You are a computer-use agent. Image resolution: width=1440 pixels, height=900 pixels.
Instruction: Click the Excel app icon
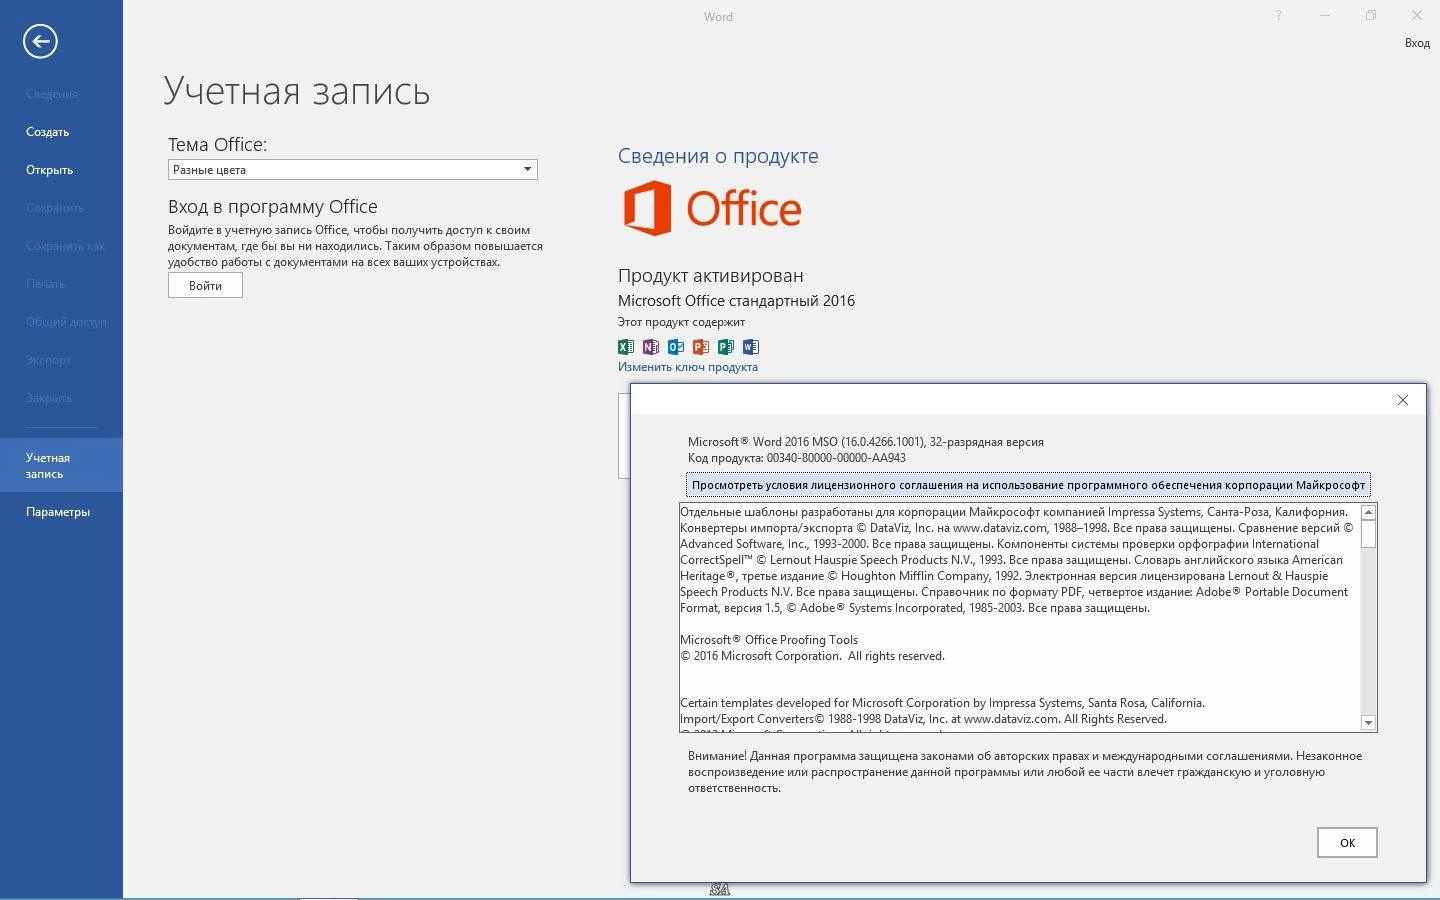coord(625,347)
